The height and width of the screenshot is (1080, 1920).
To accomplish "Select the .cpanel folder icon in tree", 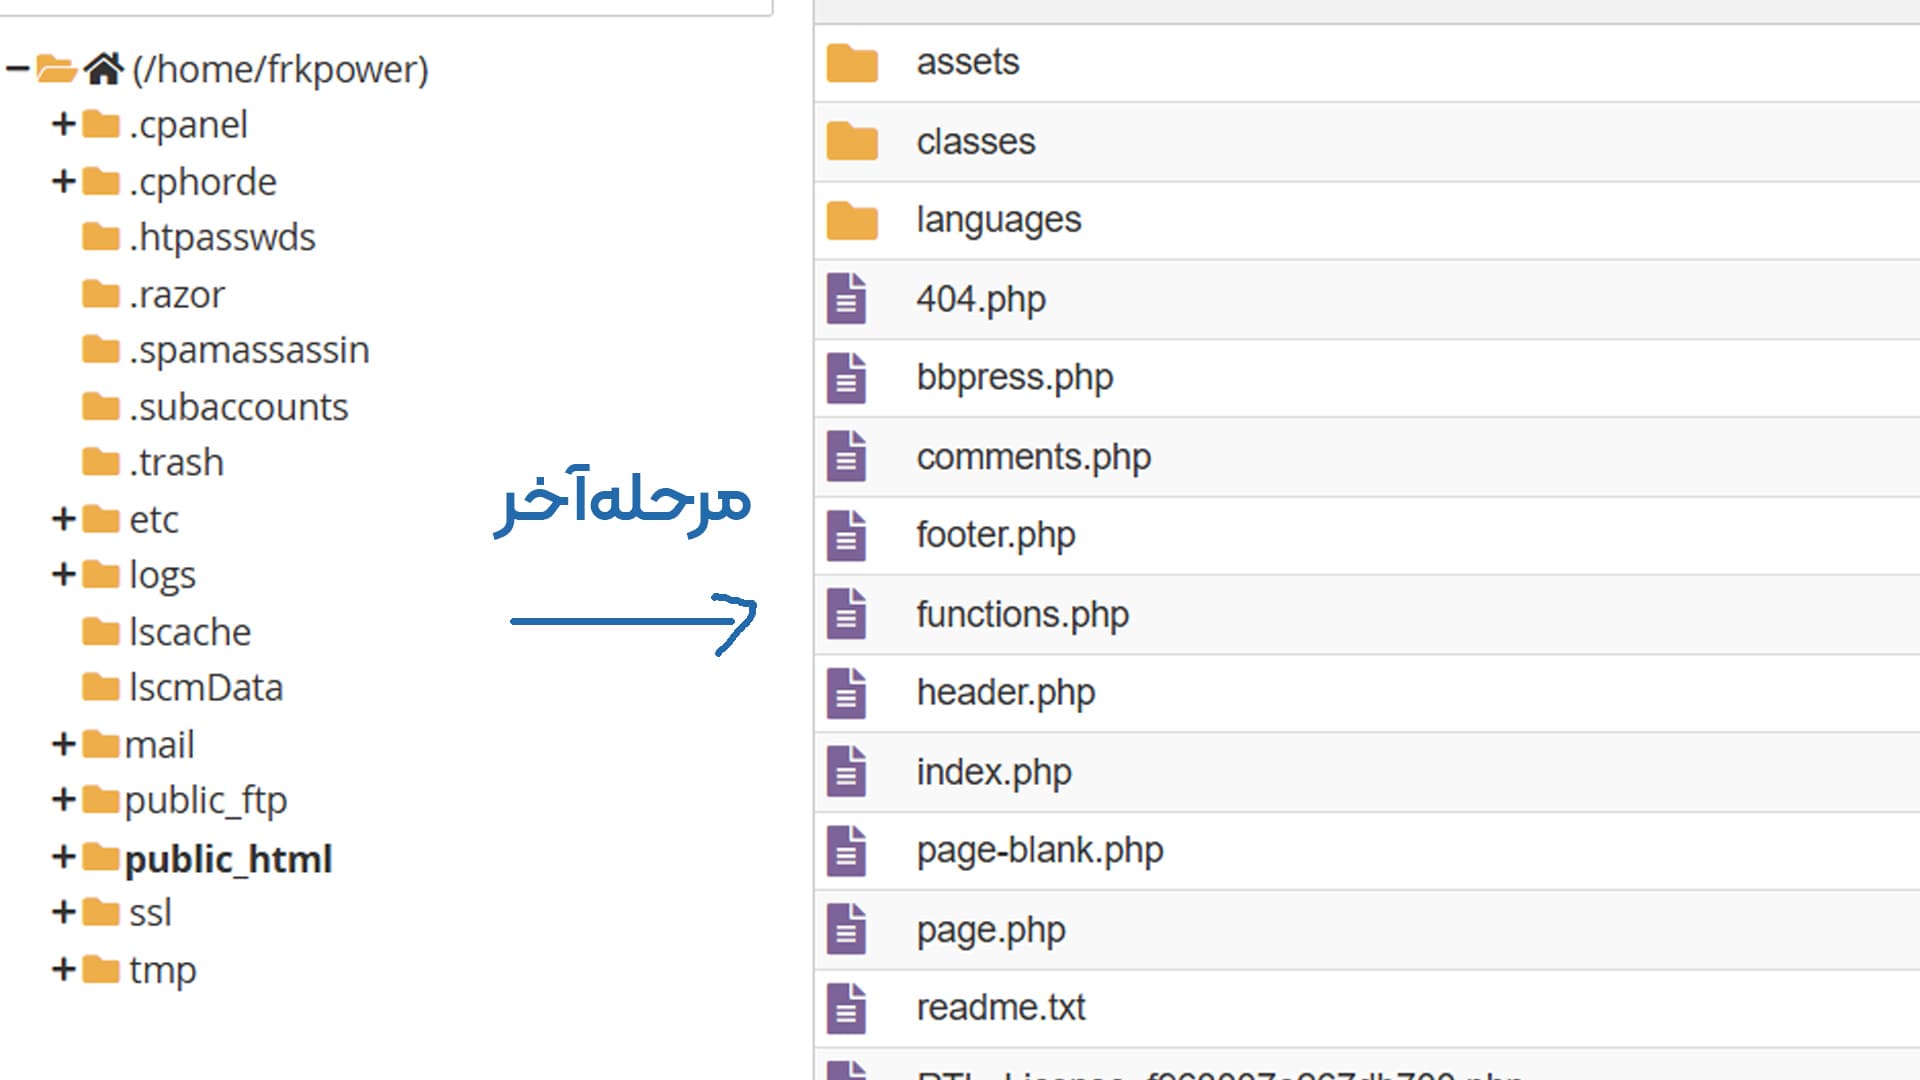I will 101,124.
